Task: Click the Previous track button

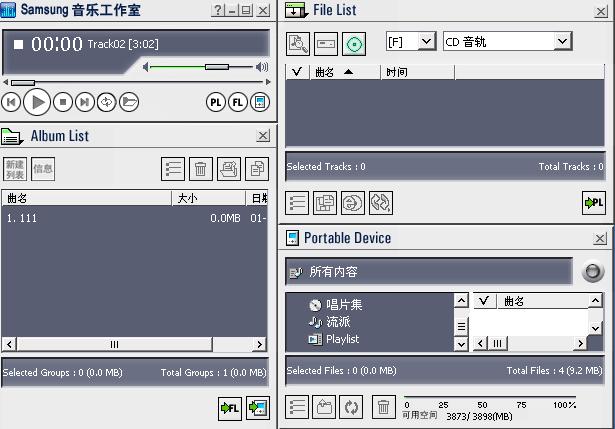Action: coord(11,102)
